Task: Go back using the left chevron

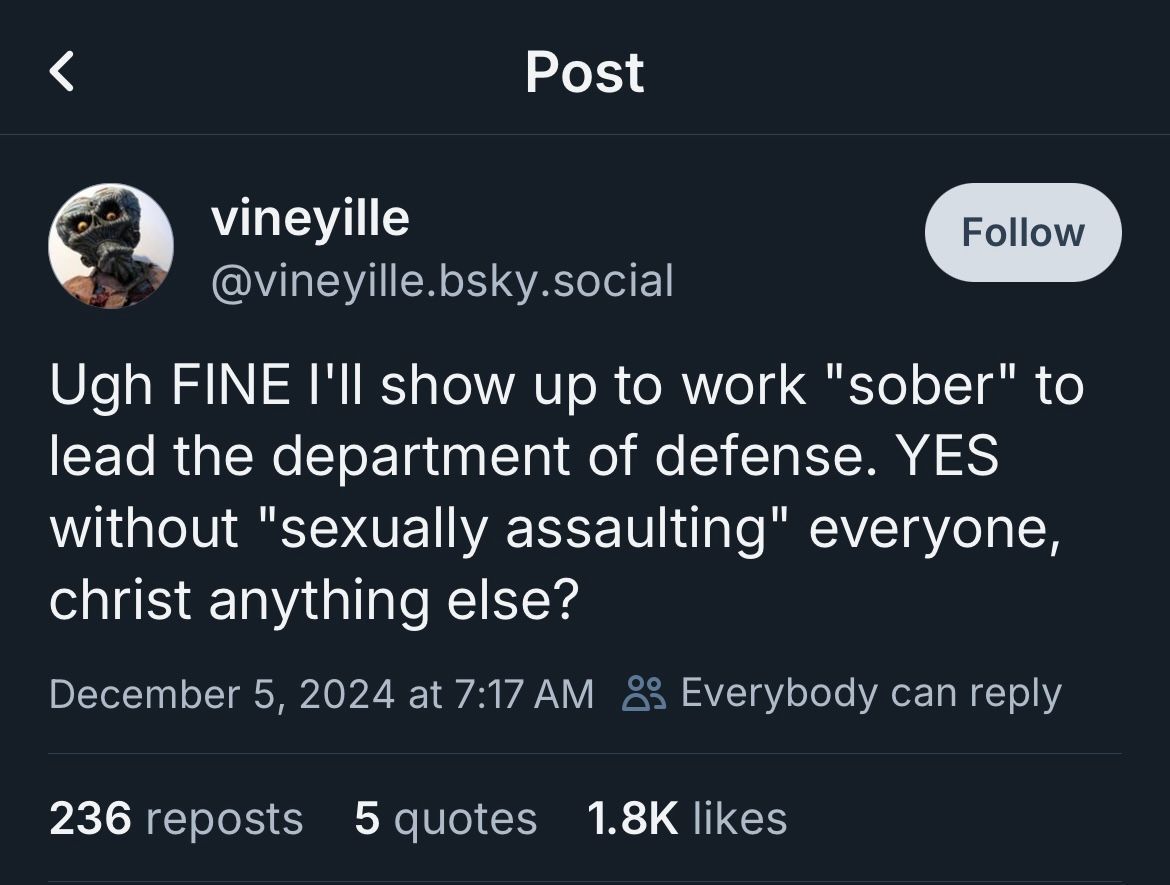Action: (x=61, y=72)
